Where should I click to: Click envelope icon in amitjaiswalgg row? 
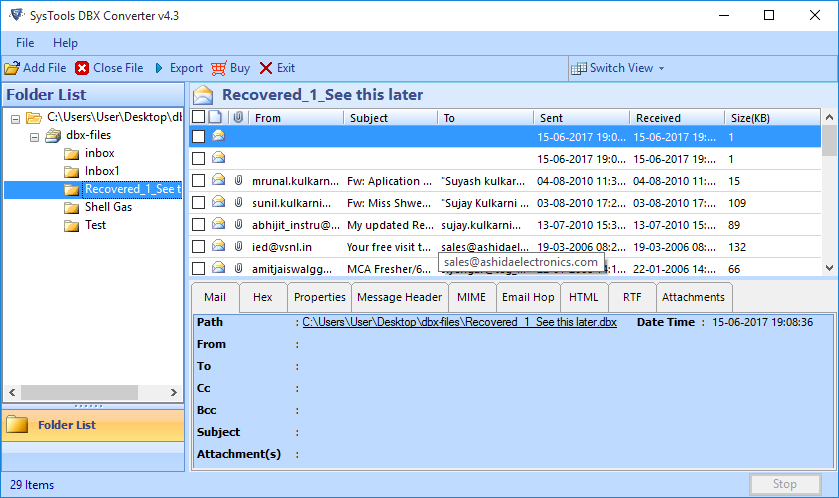pos(218,267)
